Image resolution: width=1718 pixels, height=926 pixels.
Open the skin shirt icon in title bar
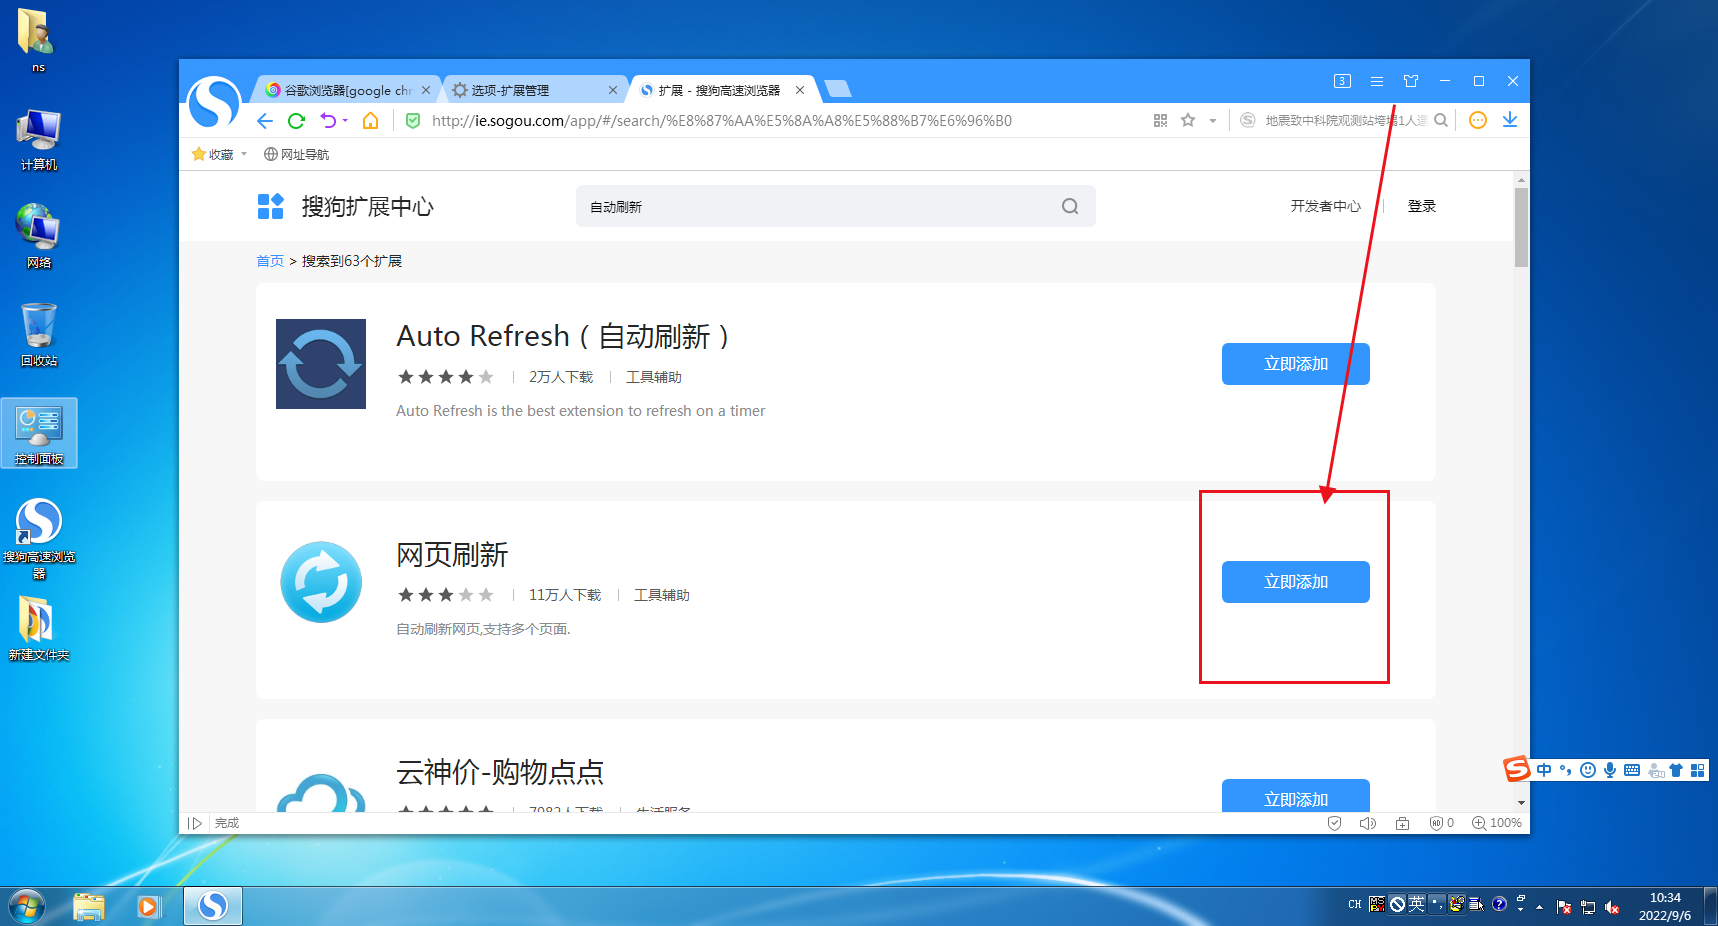pyautogui.click(x=1411, y=81)
